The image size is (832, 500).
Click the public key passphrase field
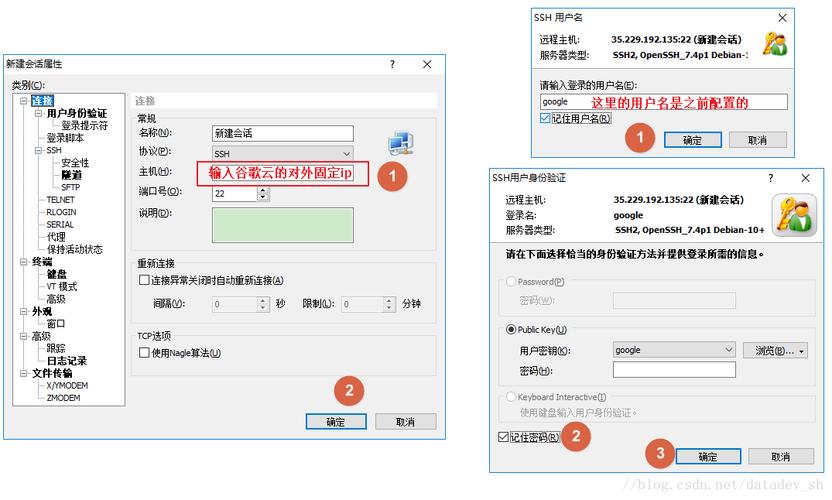tap(674, 370)
